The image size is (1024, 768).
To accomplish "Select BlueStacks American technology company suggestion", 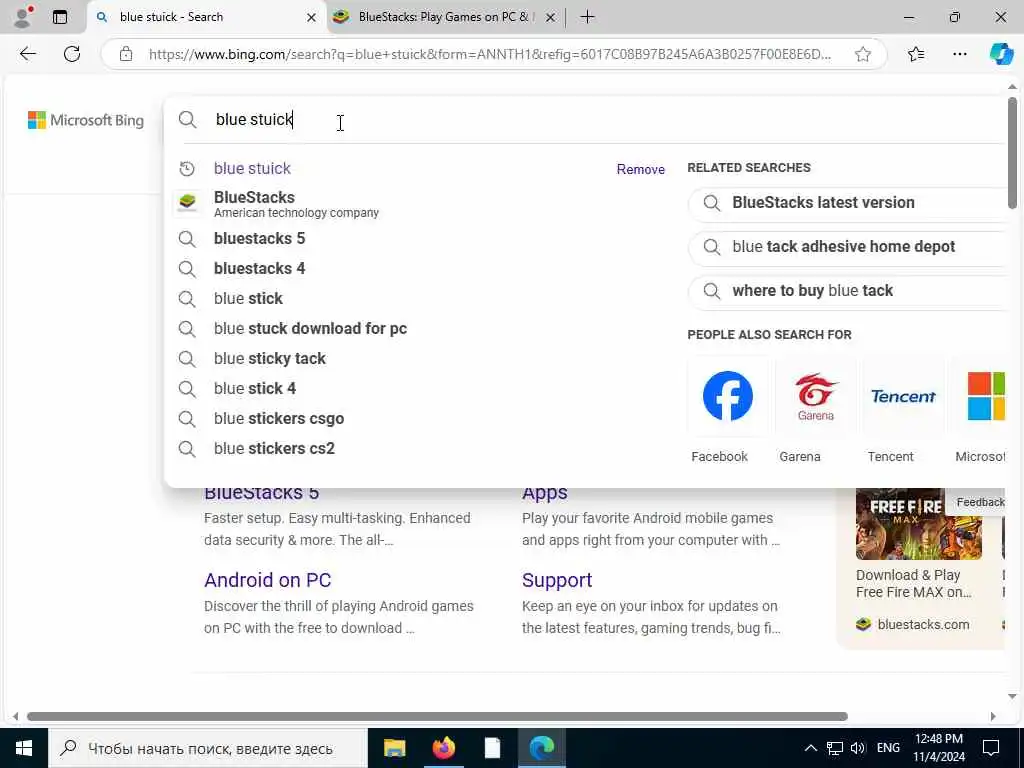I will coord(296,204).
